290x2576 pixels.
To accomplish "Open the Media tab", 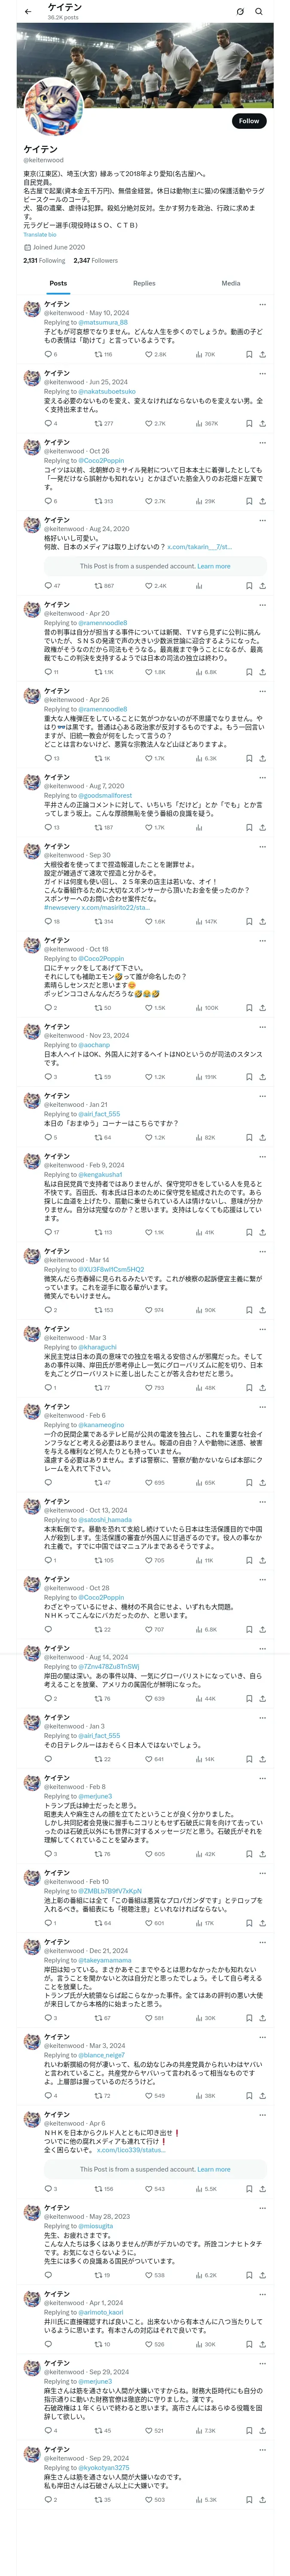I will pyautogui.click(x=231, y=283).
